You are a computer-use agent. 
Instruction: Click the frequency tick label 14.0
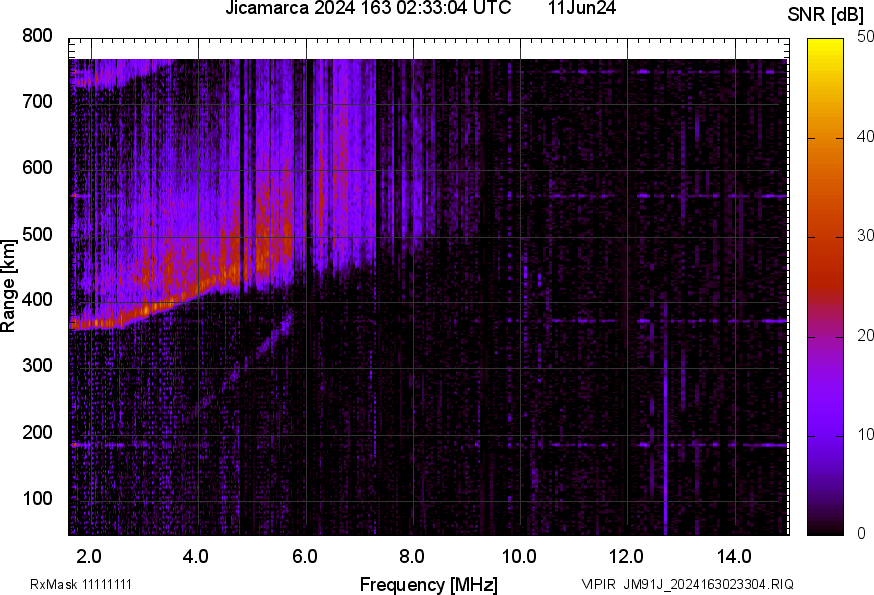pyautogui.click(x=734, y=557)
